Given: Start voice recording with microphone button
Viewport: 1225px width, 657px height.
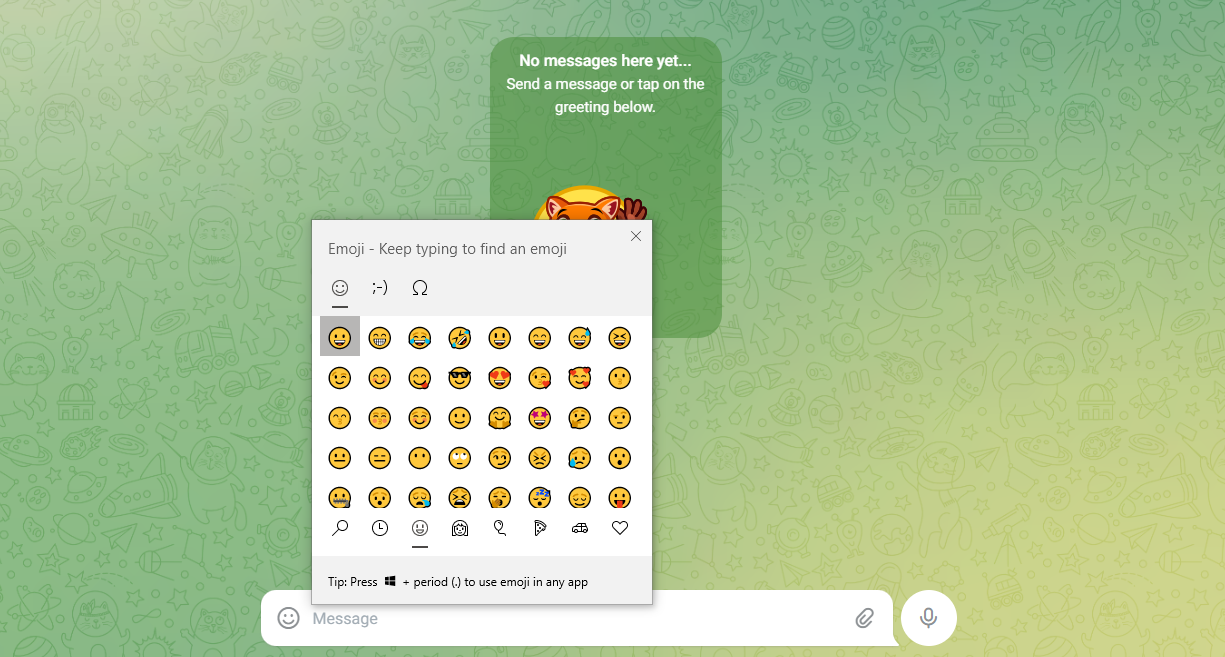Looking at the screenshot, I should click(x=929, y=618).
